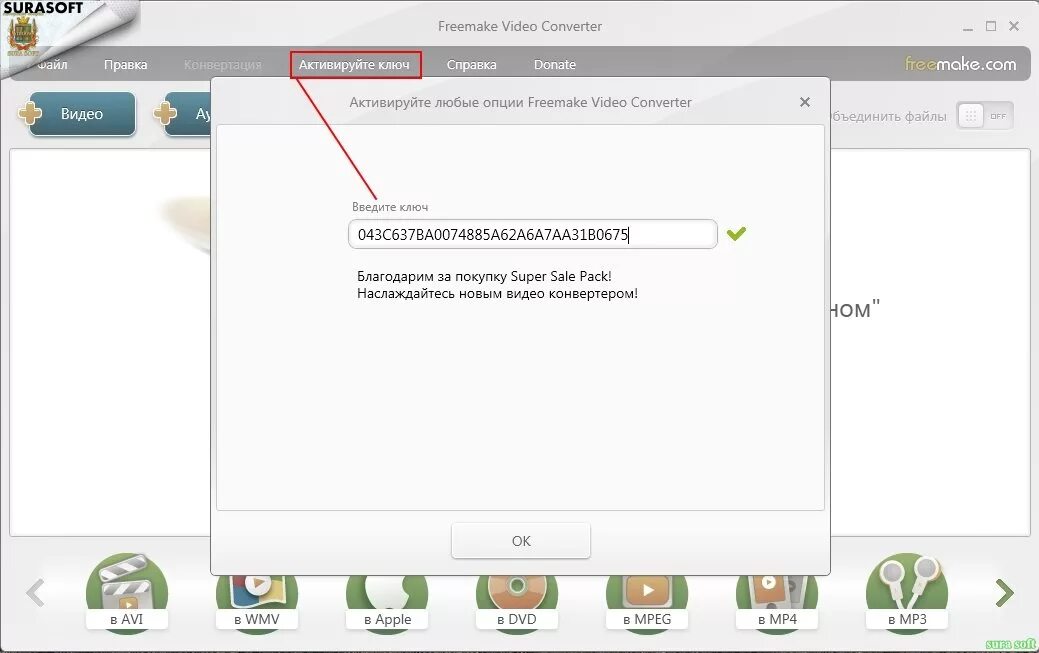Open the Правка menu
This screenshot has height=653, width=1039.
[125, 65]
